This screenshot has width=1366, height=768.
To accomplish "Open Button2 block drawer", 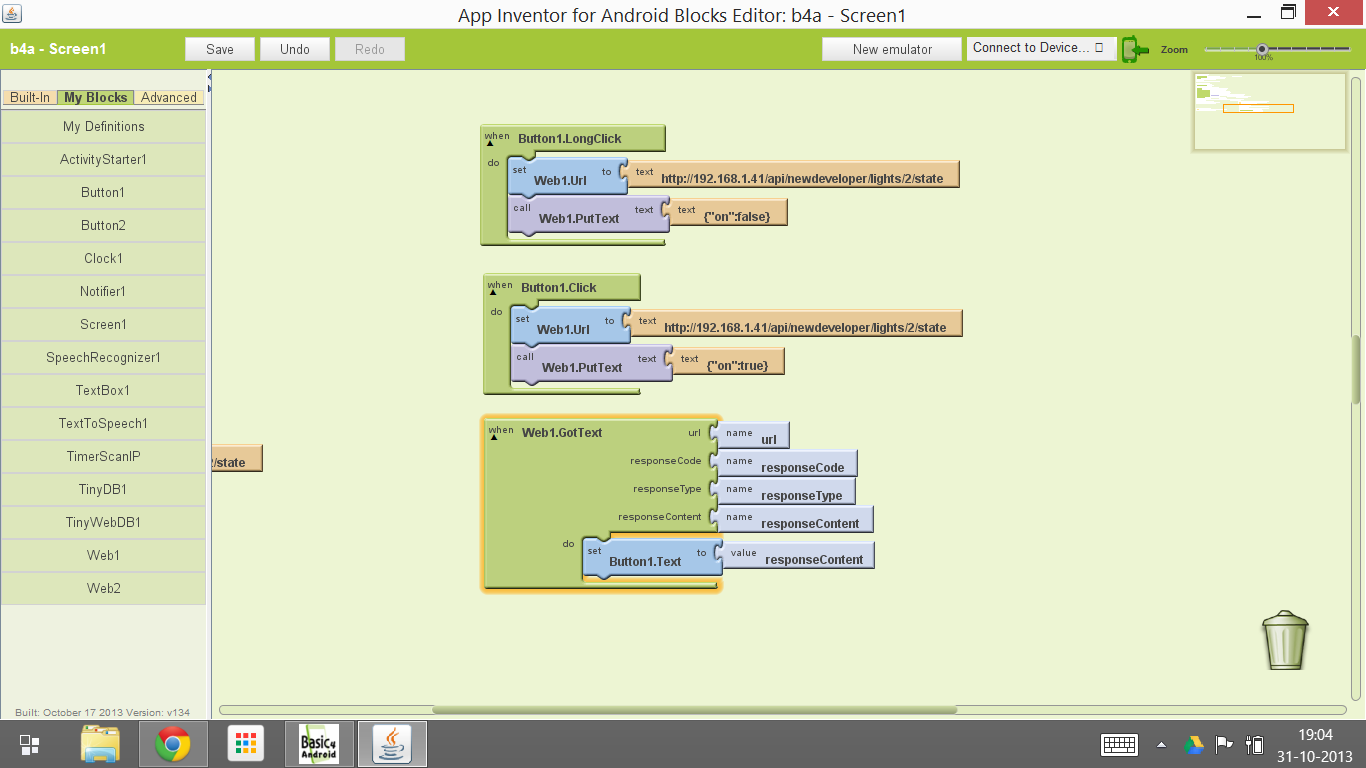I will (x=103, y=226).
